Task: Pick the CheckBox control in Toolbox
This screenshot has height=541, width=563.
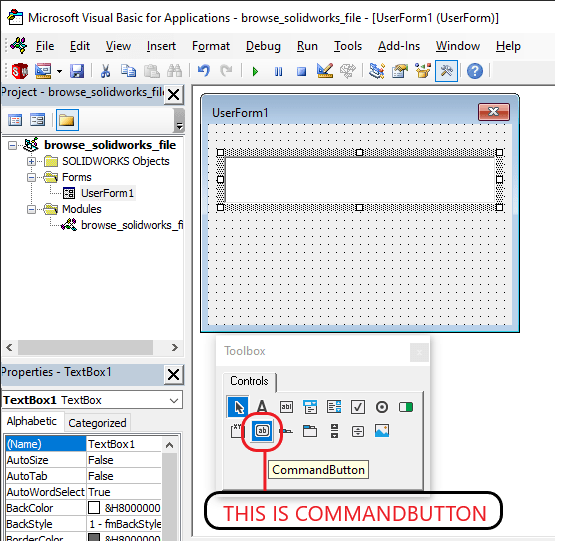Action: point(358,407)
